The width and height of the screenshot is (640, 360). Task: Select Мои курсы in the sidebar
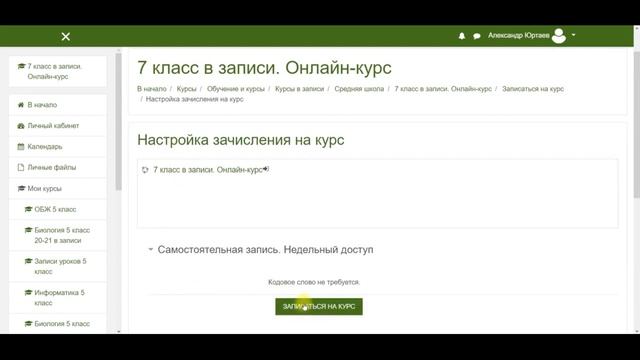click(x=58, y=189)
